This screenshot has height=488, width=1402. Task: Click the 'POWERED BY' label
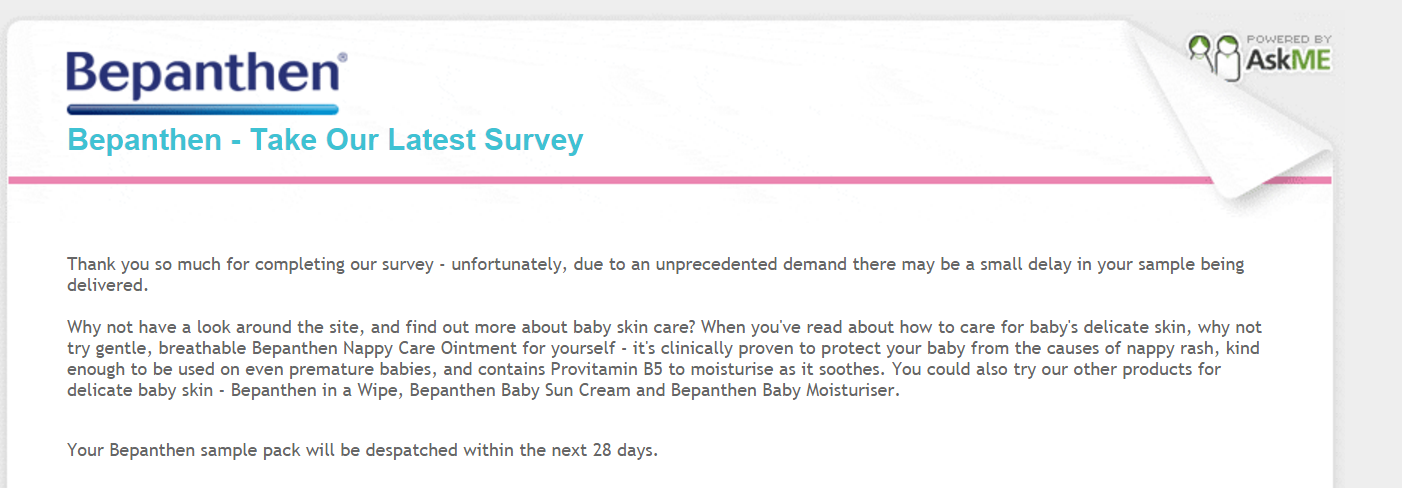point(1289,40)
